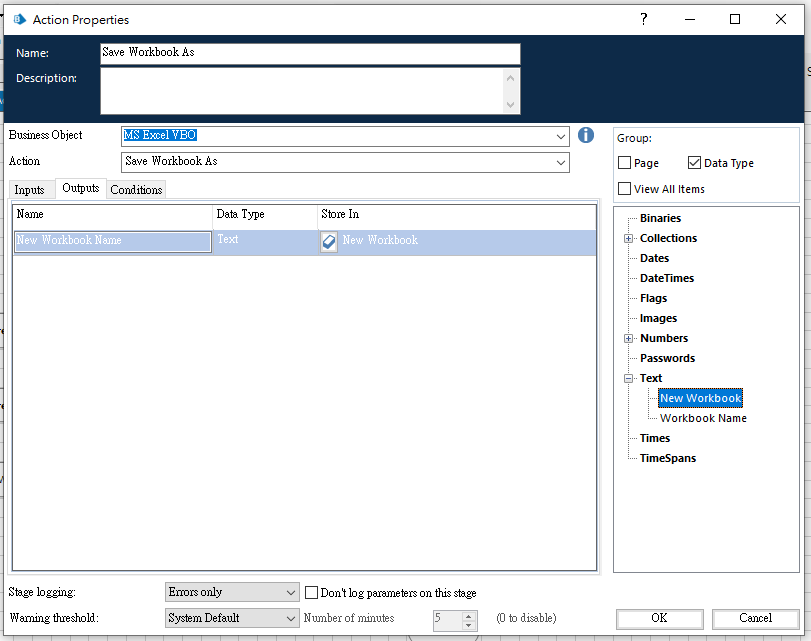Click the Cancel button
Image resolution: width=811 pixels, height=641 pixels.
755,618
